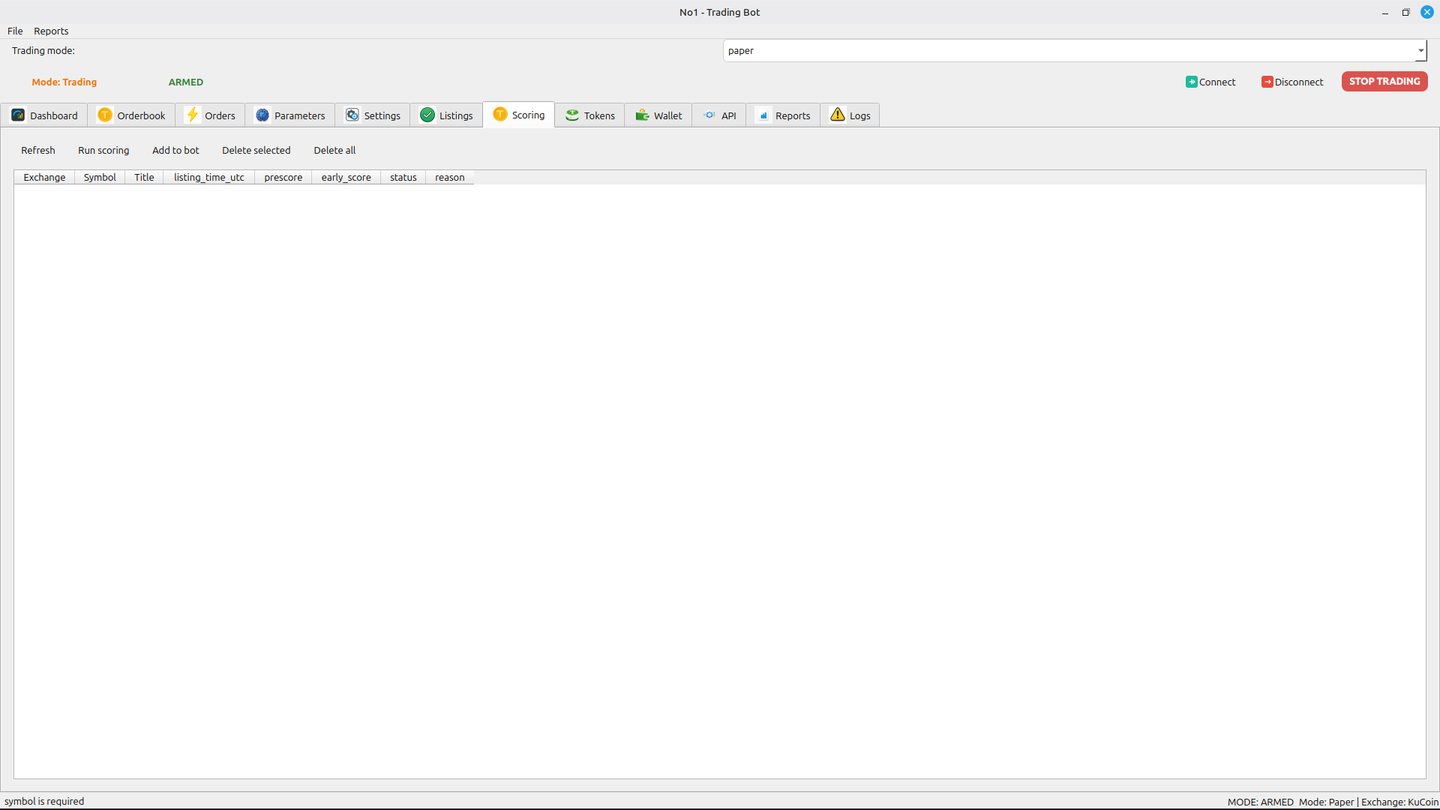Click Delete selected
The height and width of the screenshot is (810, 1440).
click(256, 150)
